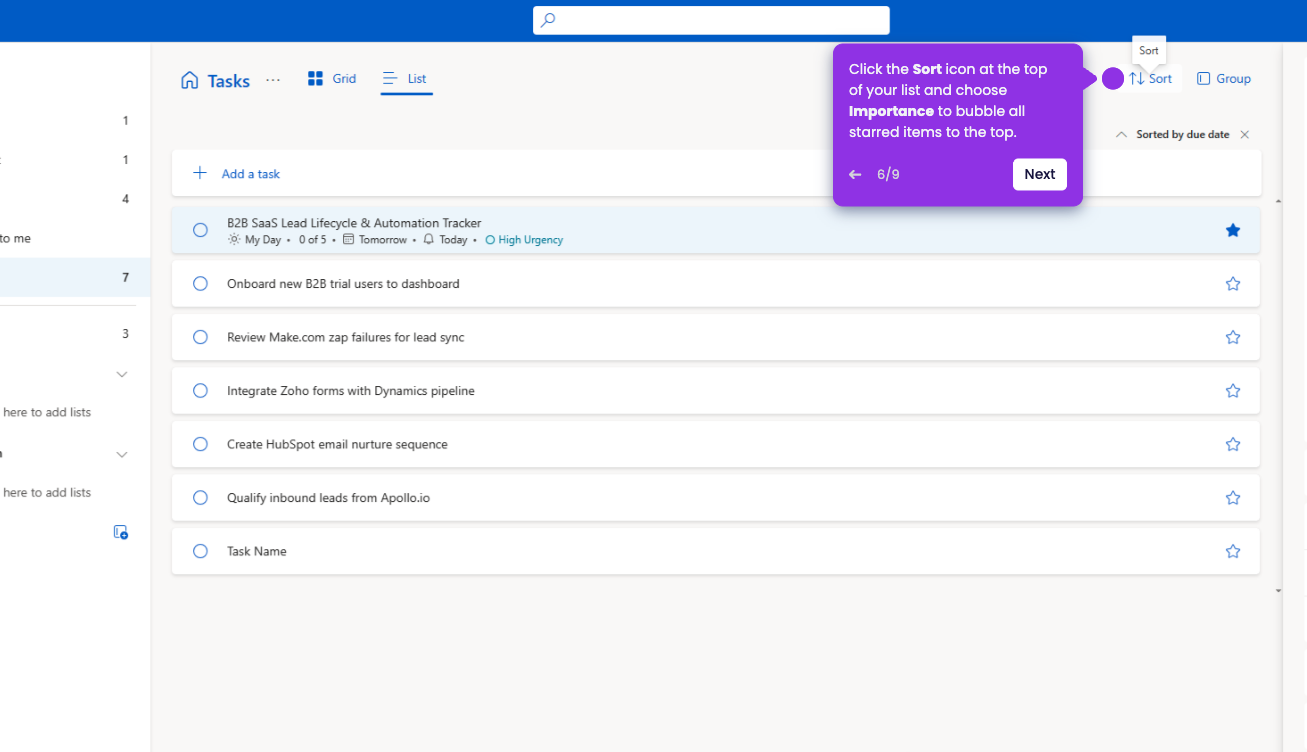Star the Task Name item
This screenshot has width=1307, height=752.
pyautogui.click(x=1233, y=551)
